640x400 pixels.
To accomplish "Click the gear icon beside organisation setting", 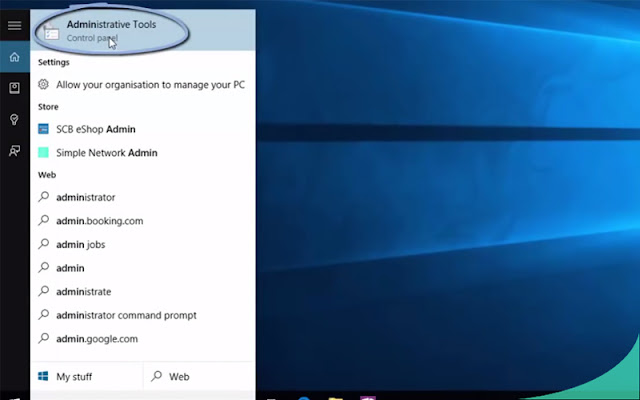I will [x=43, y=84].
